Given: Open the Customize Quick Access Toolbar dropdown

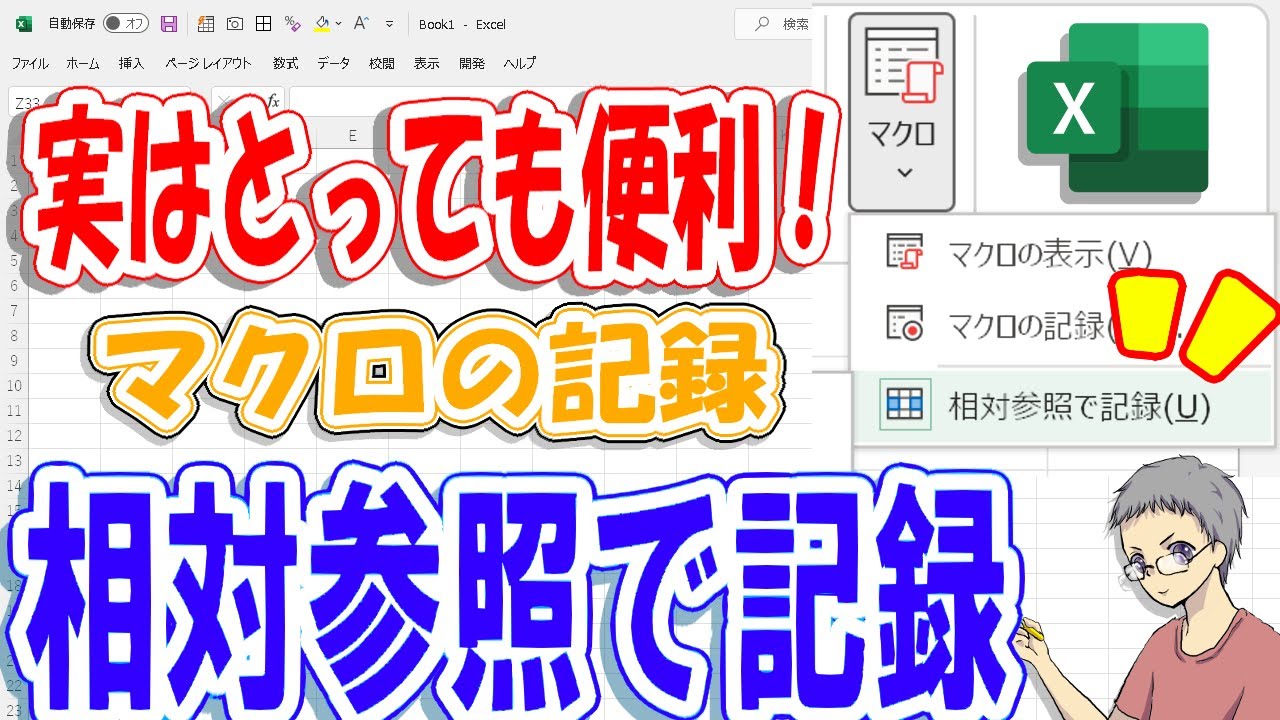Looking at the screenshot, I should tap(389, 24).
